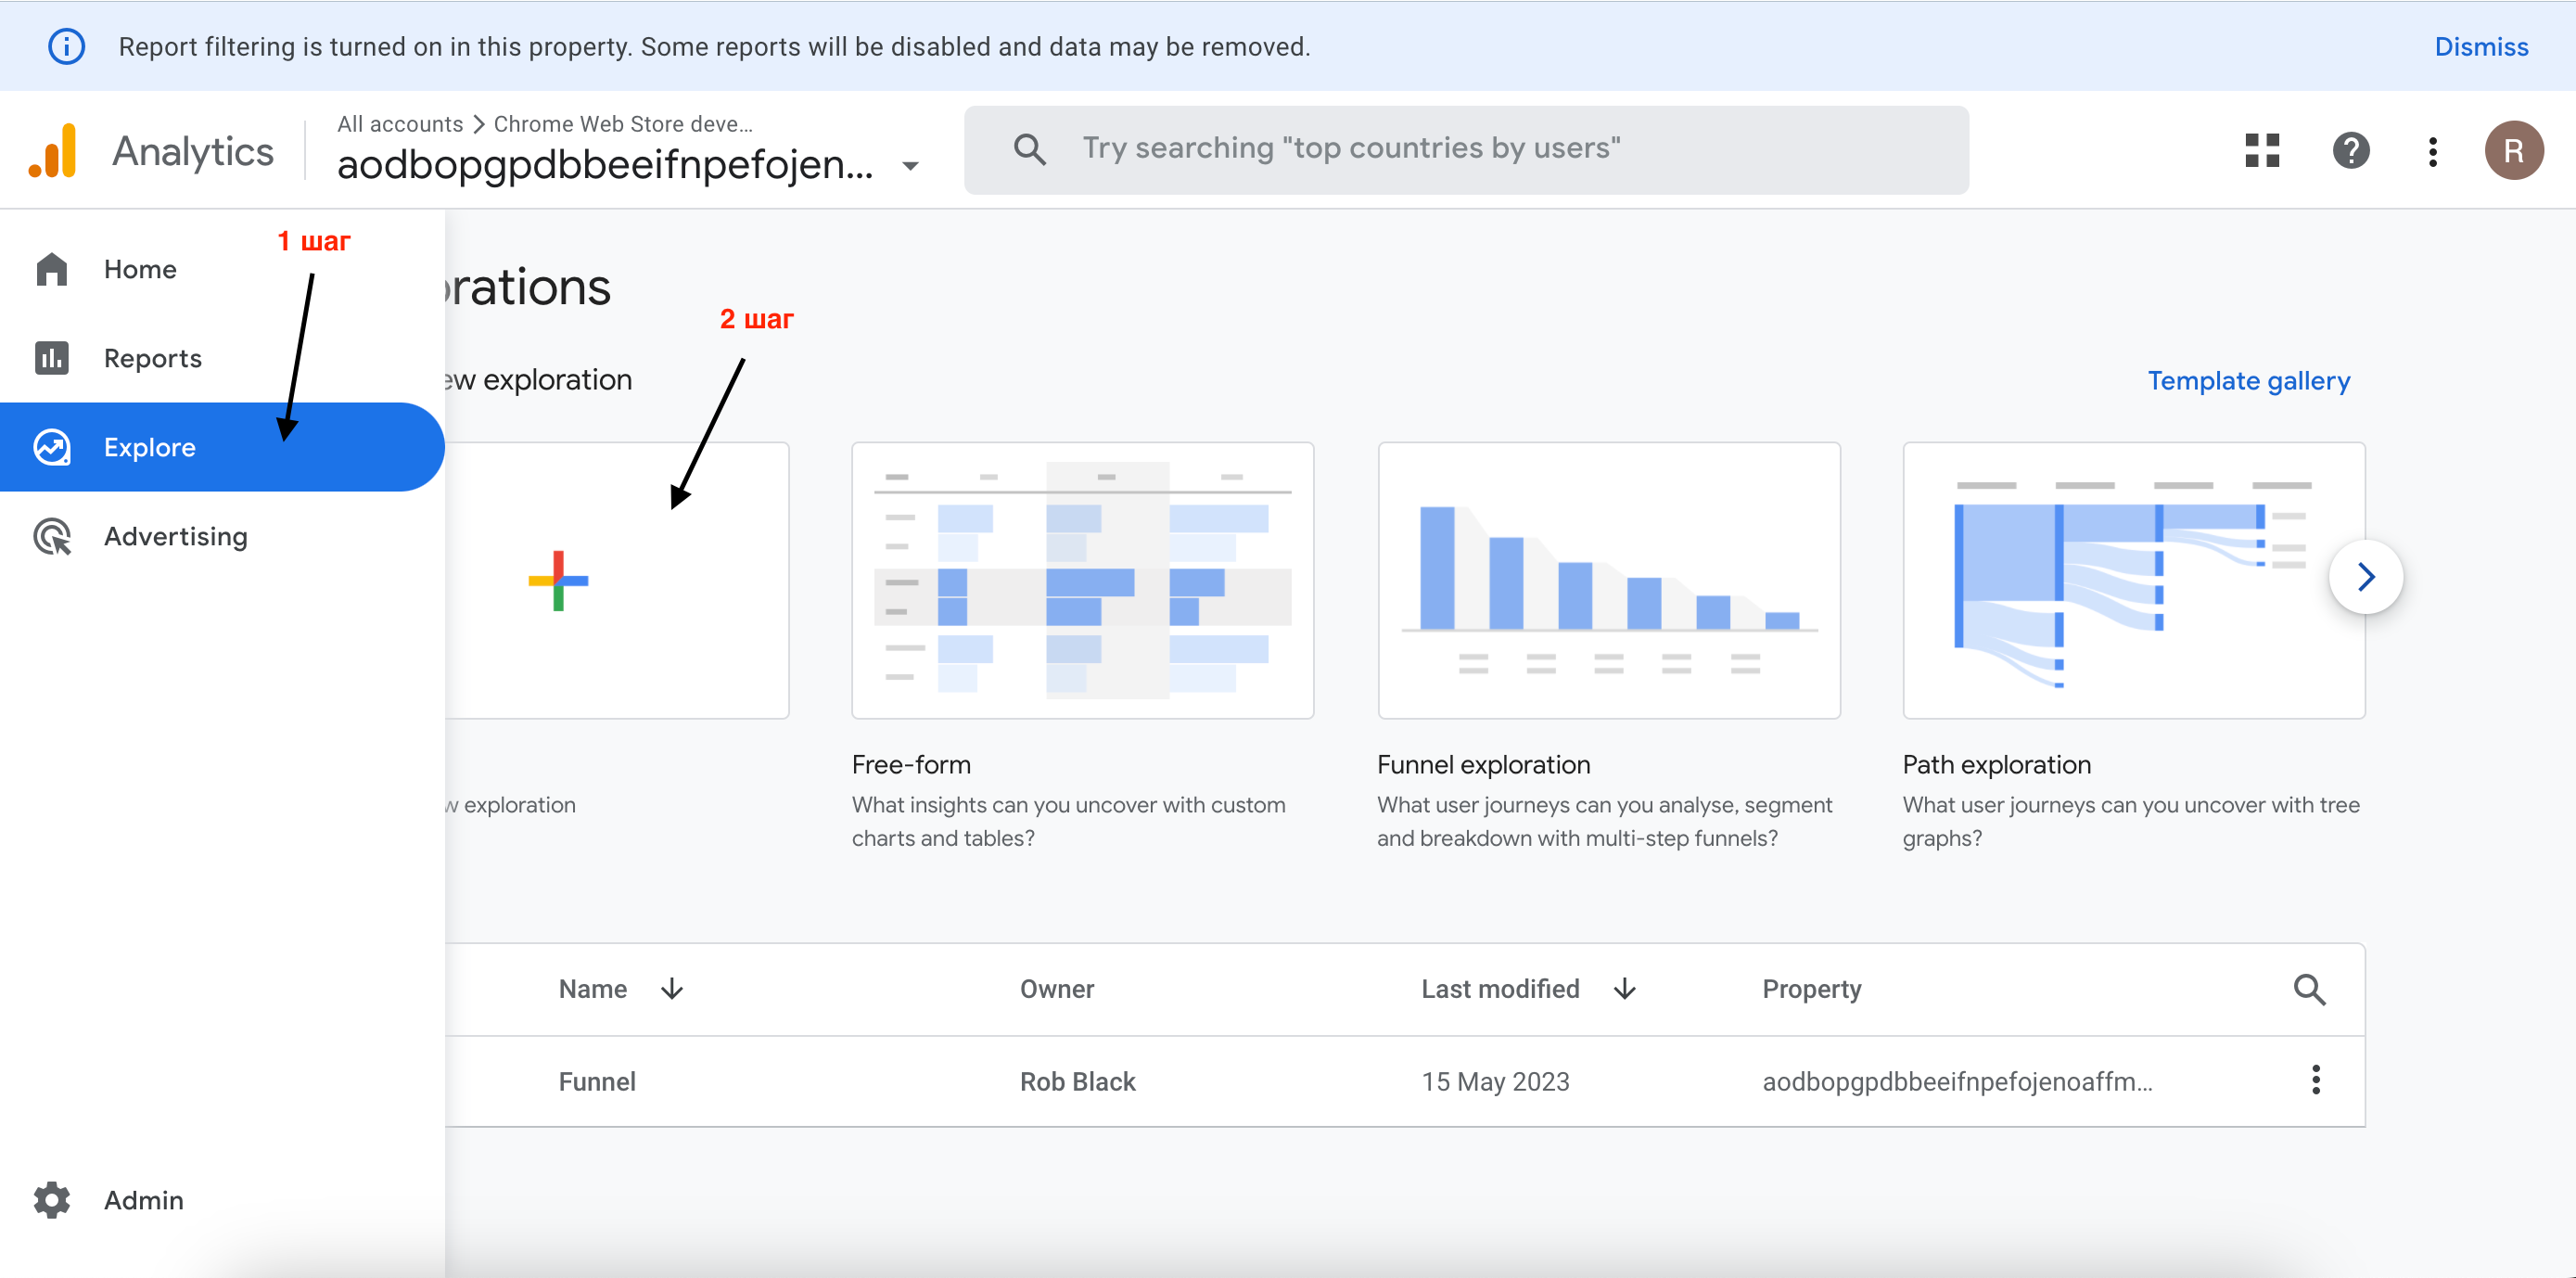
Task: Click the search analytics input field
Action: [1465, 149]
